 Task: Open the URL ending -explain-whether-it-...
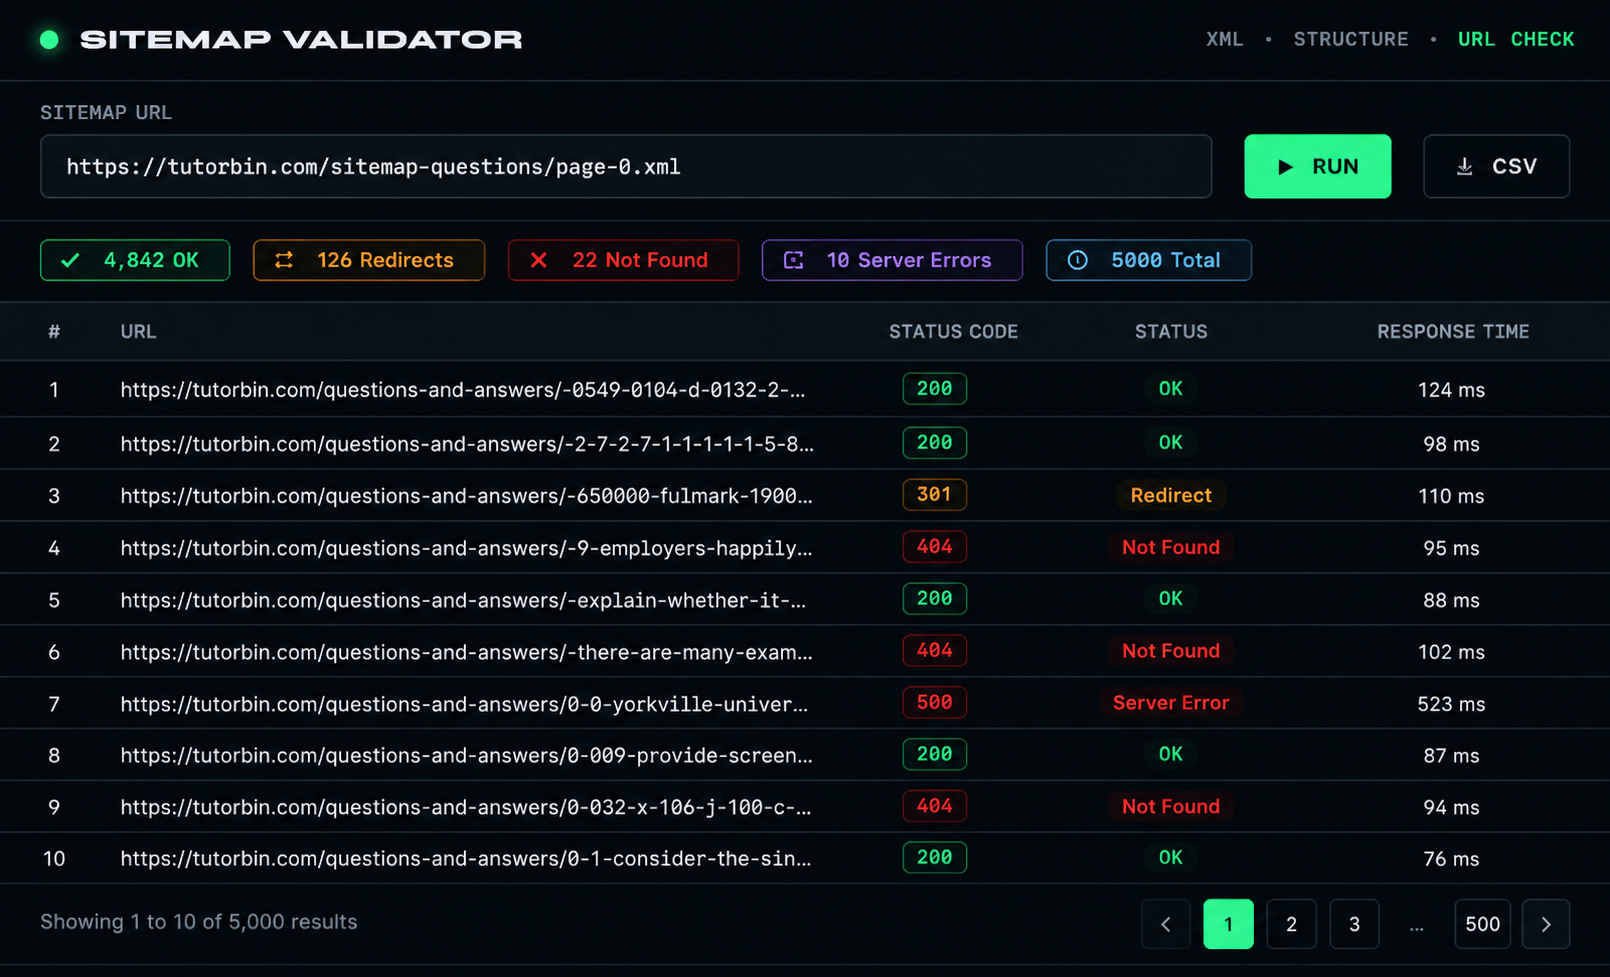tap(463, 600)
